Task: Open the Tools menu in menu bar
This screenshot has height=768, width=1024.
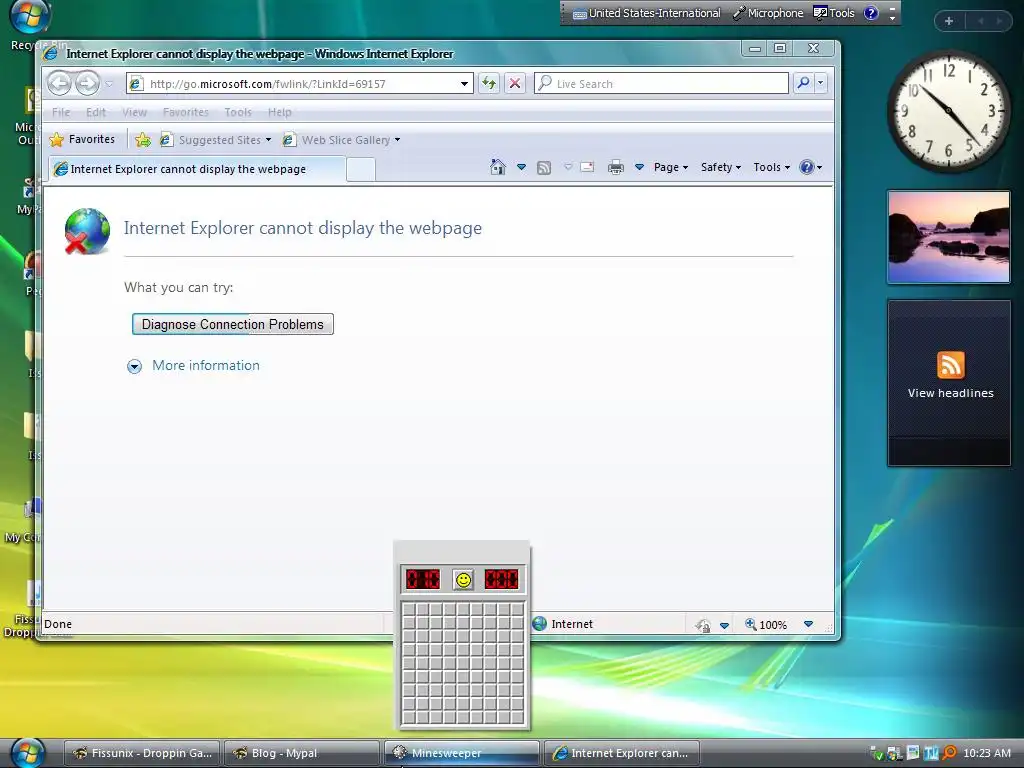Action: pos(238,112)
